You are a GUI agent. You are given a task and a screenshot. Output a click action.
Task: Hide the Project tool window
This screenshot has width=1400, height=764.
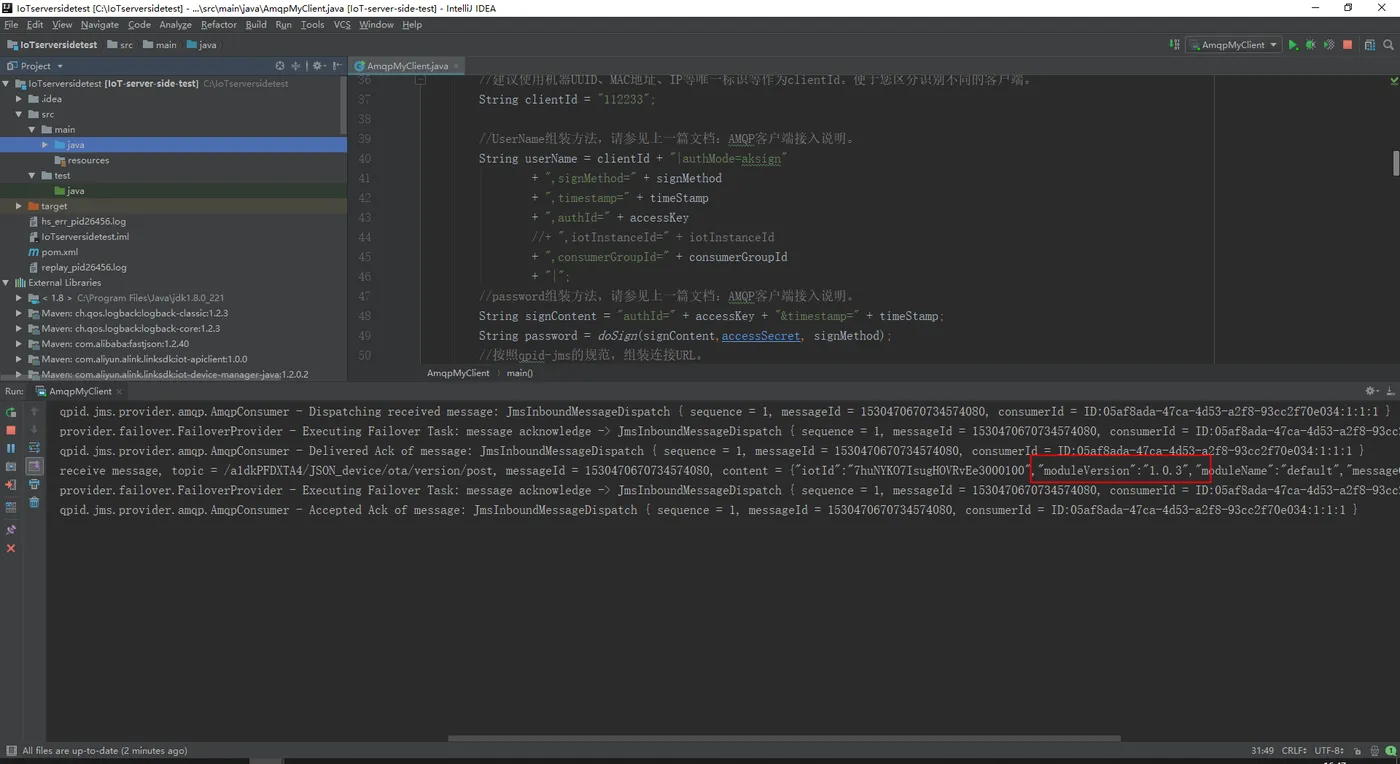pos(338,66)
